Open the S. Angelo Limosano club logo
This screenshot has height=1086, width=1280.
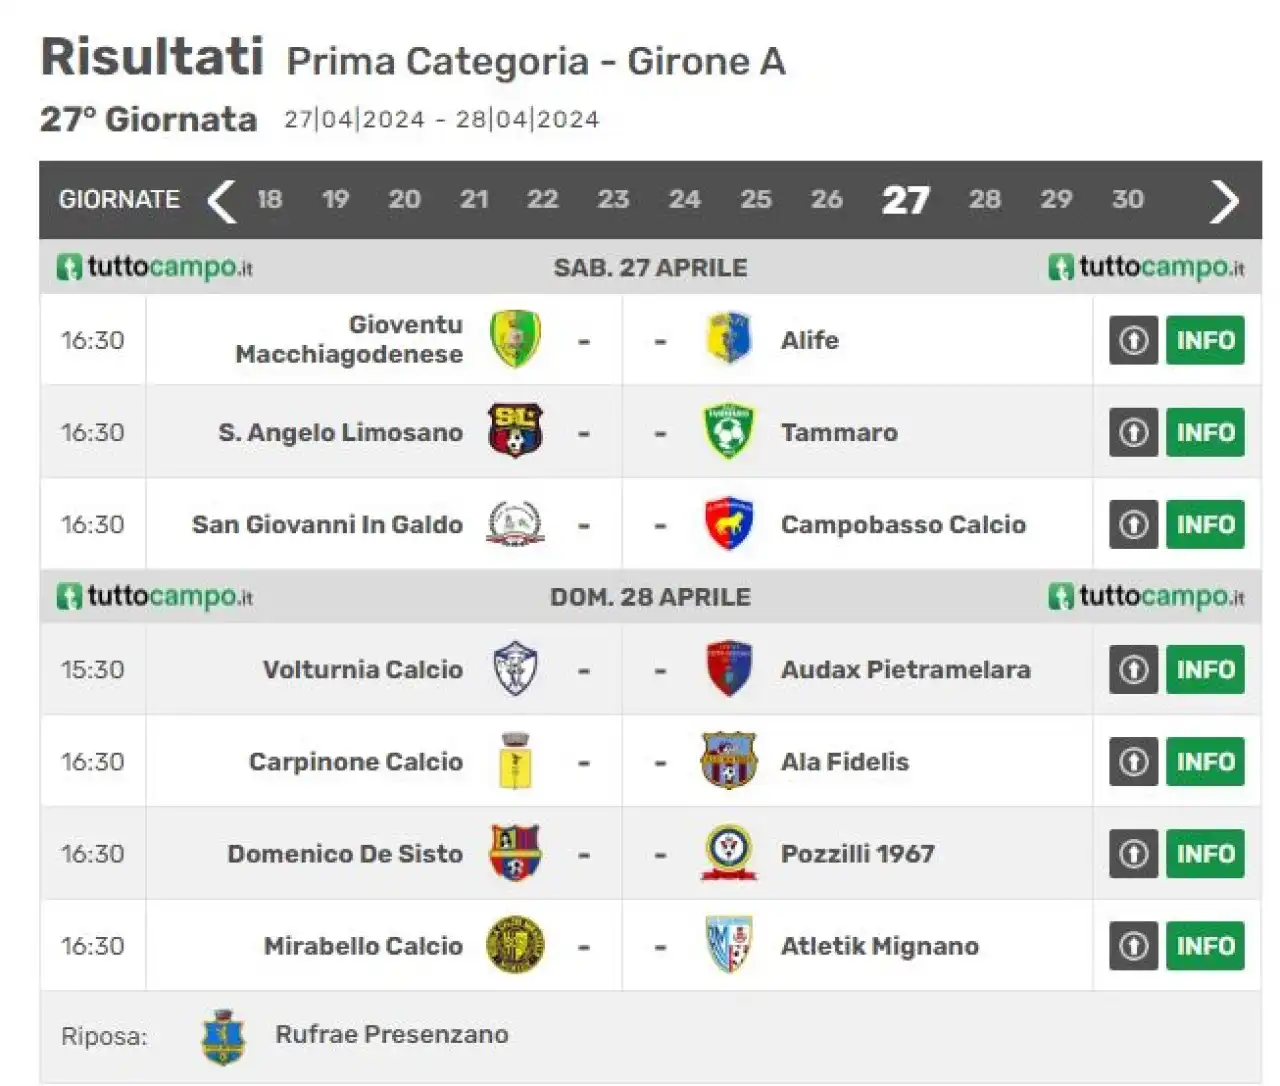pyautogui.click(x=515, y=431)
